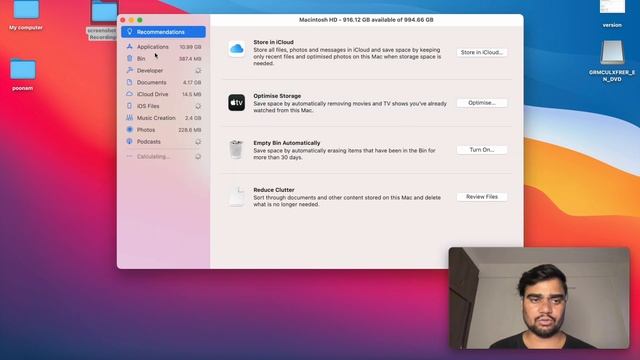Image resolution: width=640 pixels, height=360 pixels.
Task: Click the Optimise Storage heading
Action: click(x=277, y=96)
